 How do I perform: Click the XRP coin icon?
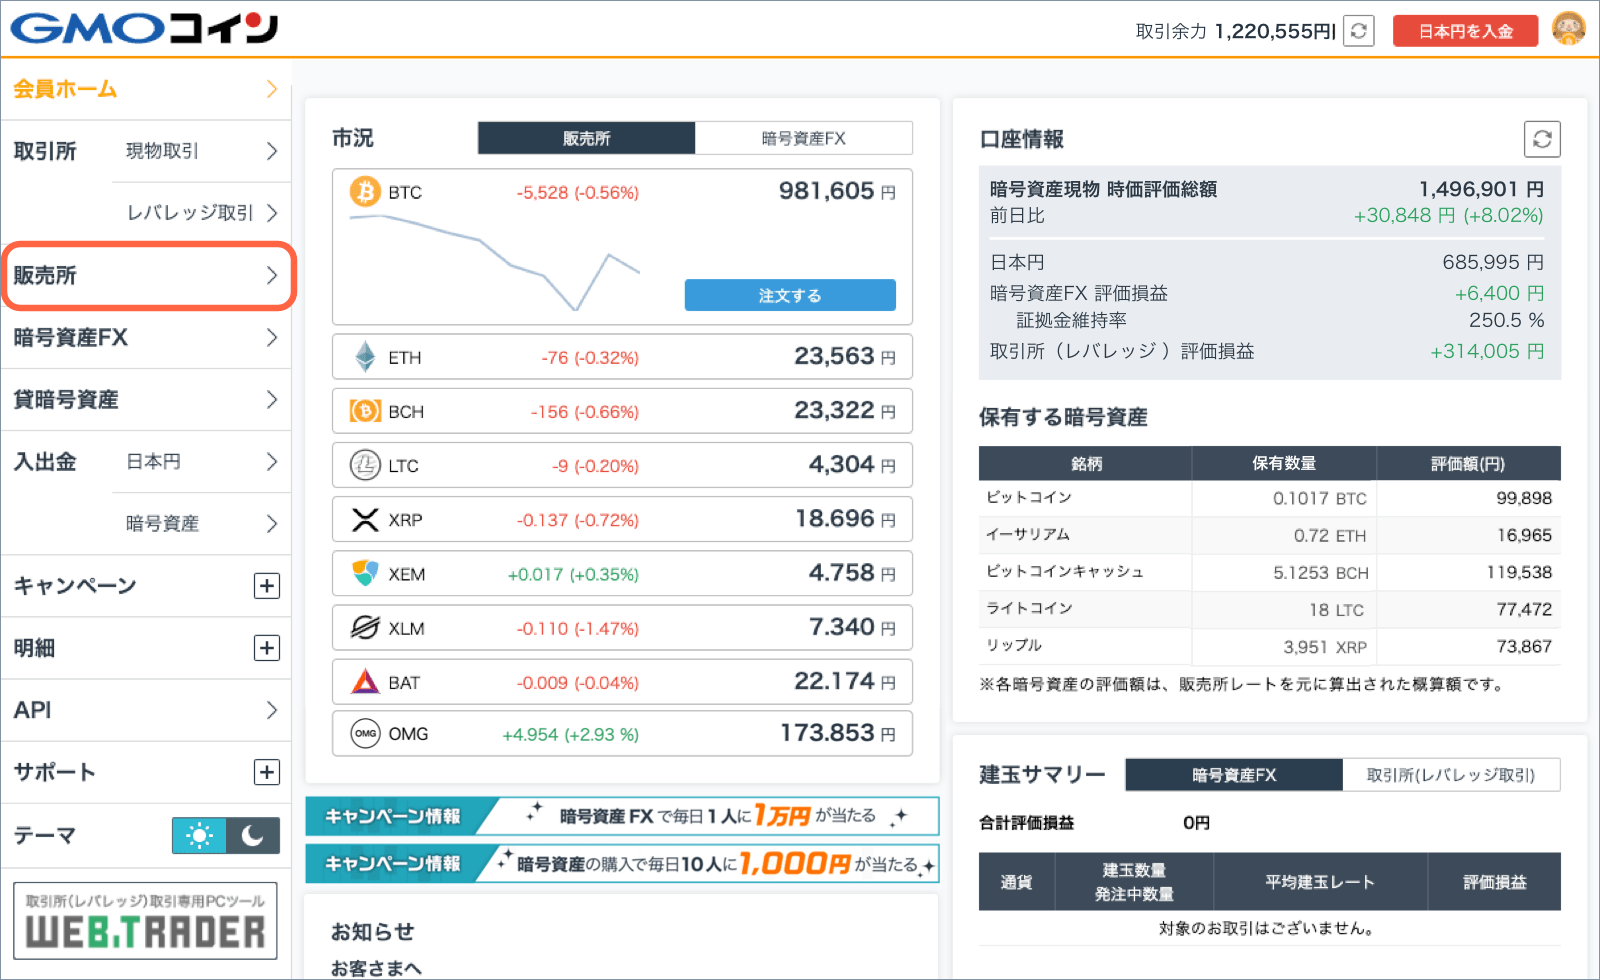click(x=365, y=519)
